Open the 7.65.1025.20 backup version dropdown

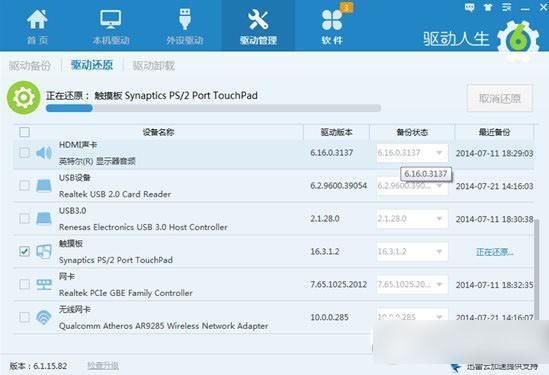pos(412,284)
